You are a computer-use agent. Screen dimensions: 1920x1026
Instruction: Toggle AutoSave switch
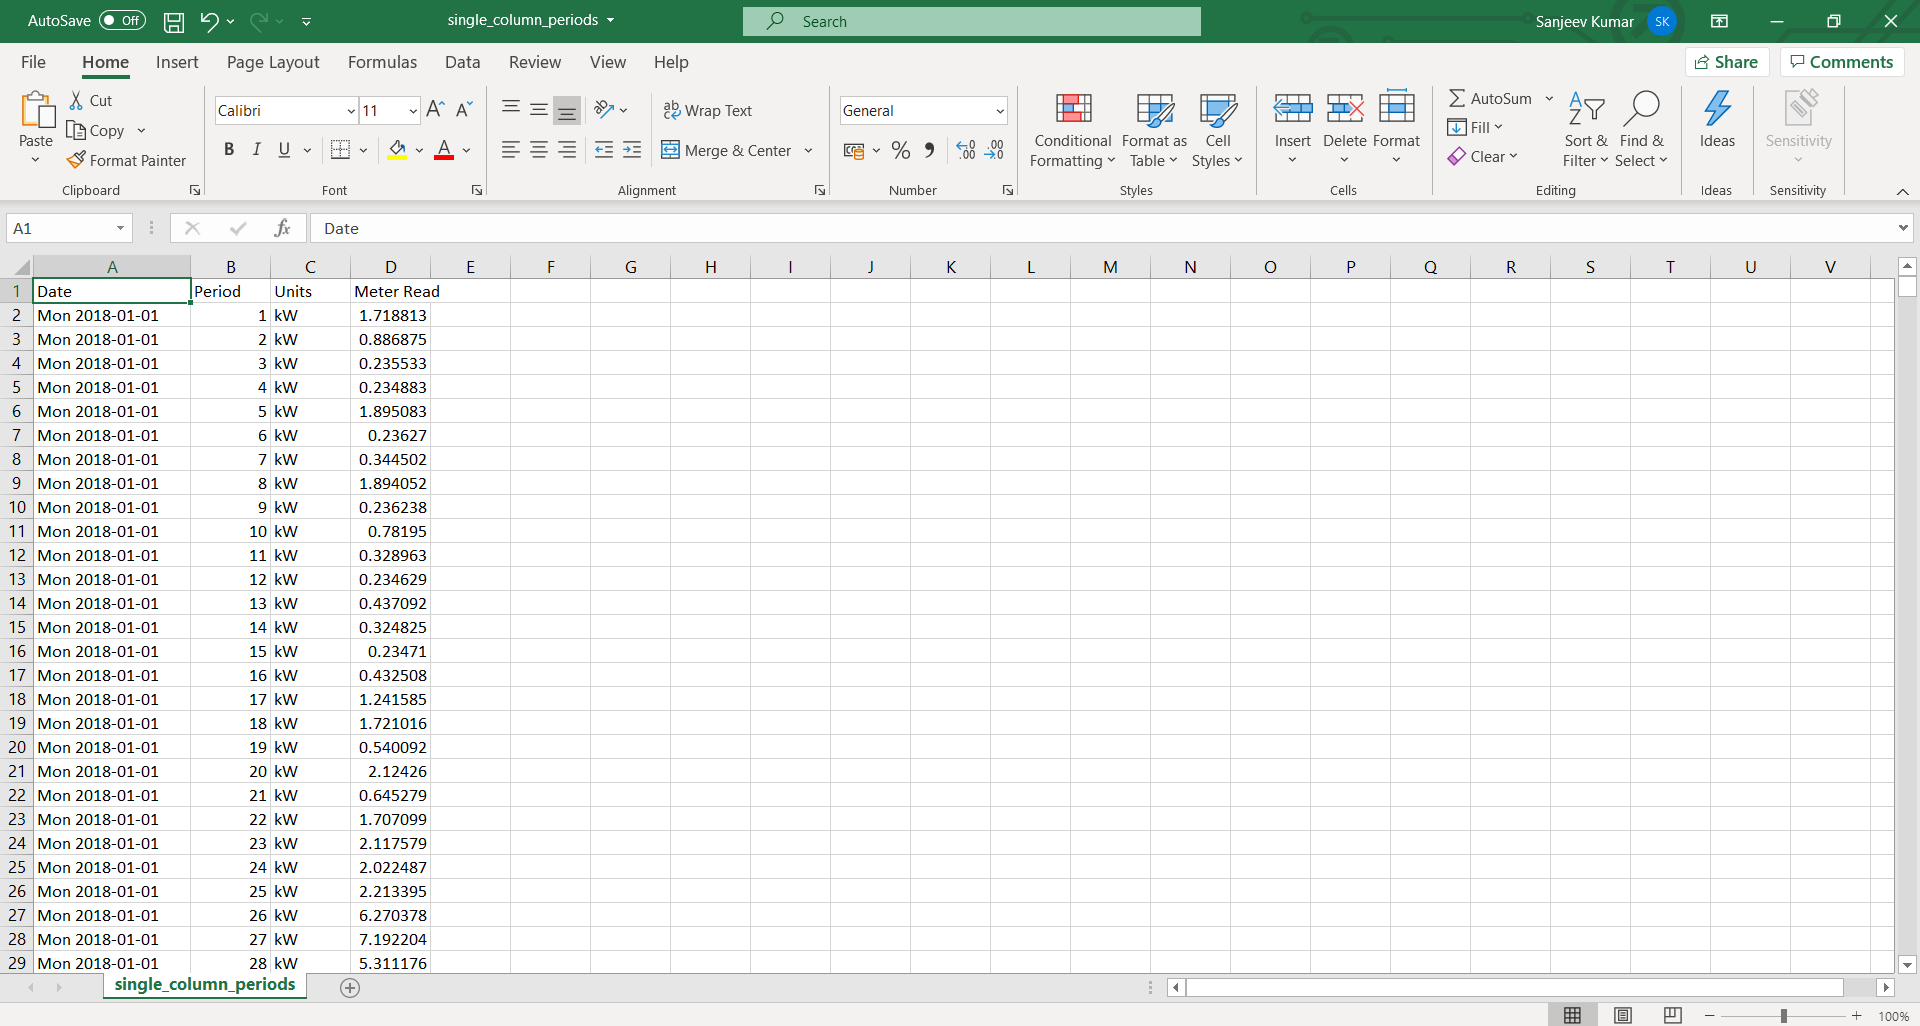pyautogui.click(x=122, y=20)
